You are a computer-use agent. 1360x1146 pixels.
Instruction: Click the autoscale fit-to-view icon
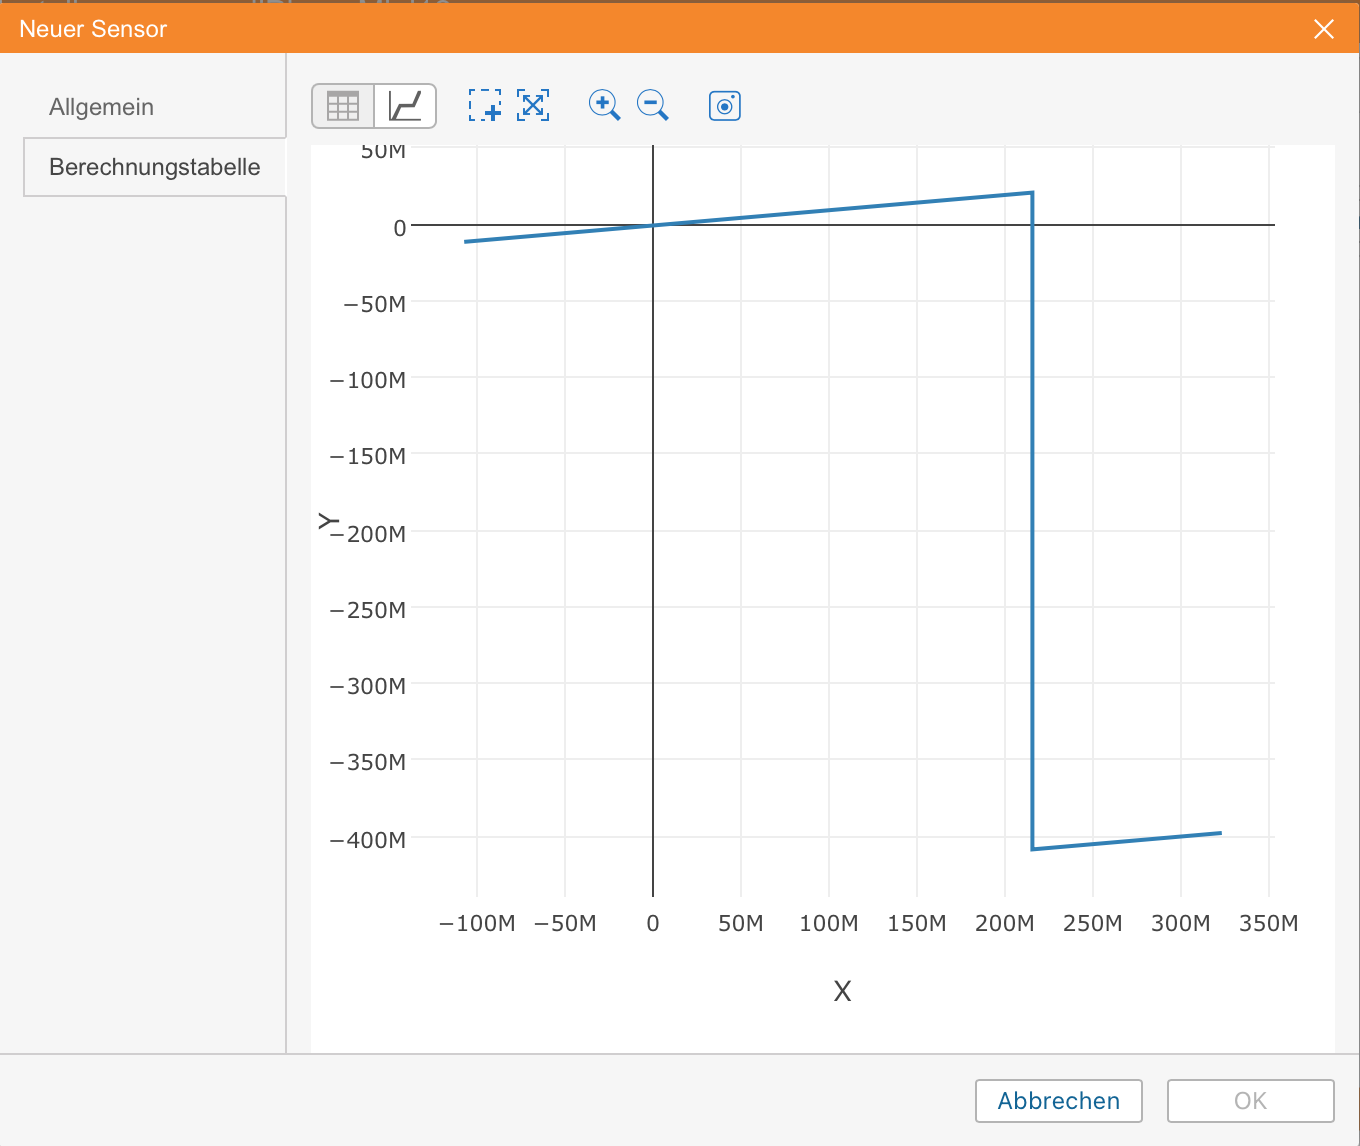[533, 105]
